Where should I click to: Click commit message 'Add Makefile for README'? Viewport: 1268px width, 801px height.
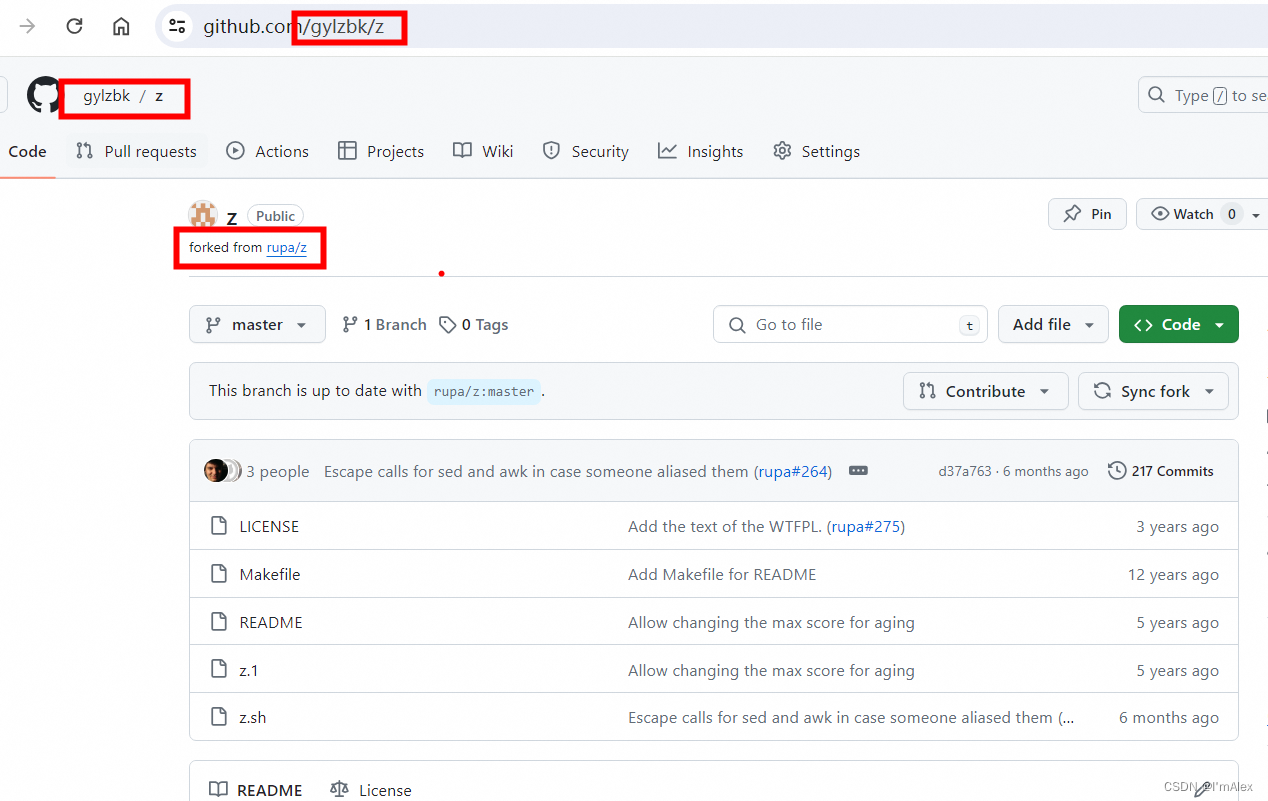point(722,574)
